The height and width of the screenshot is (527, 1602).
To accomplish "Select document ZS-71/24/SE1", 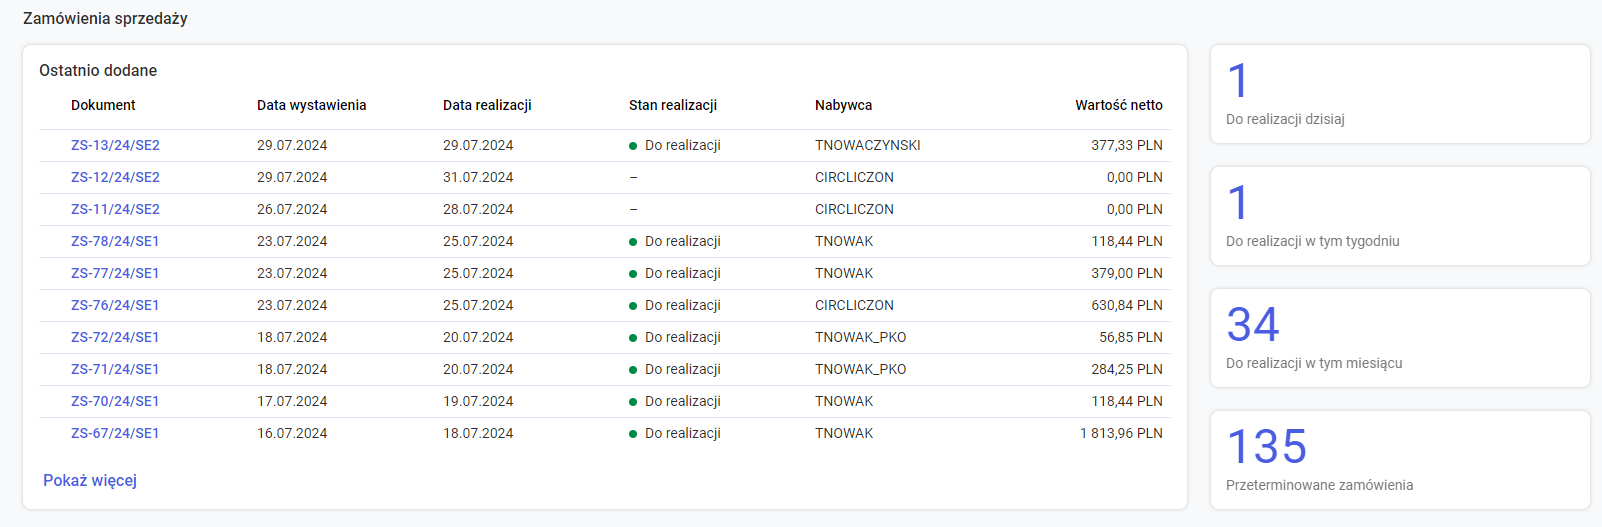I will (x=115, y=369).
